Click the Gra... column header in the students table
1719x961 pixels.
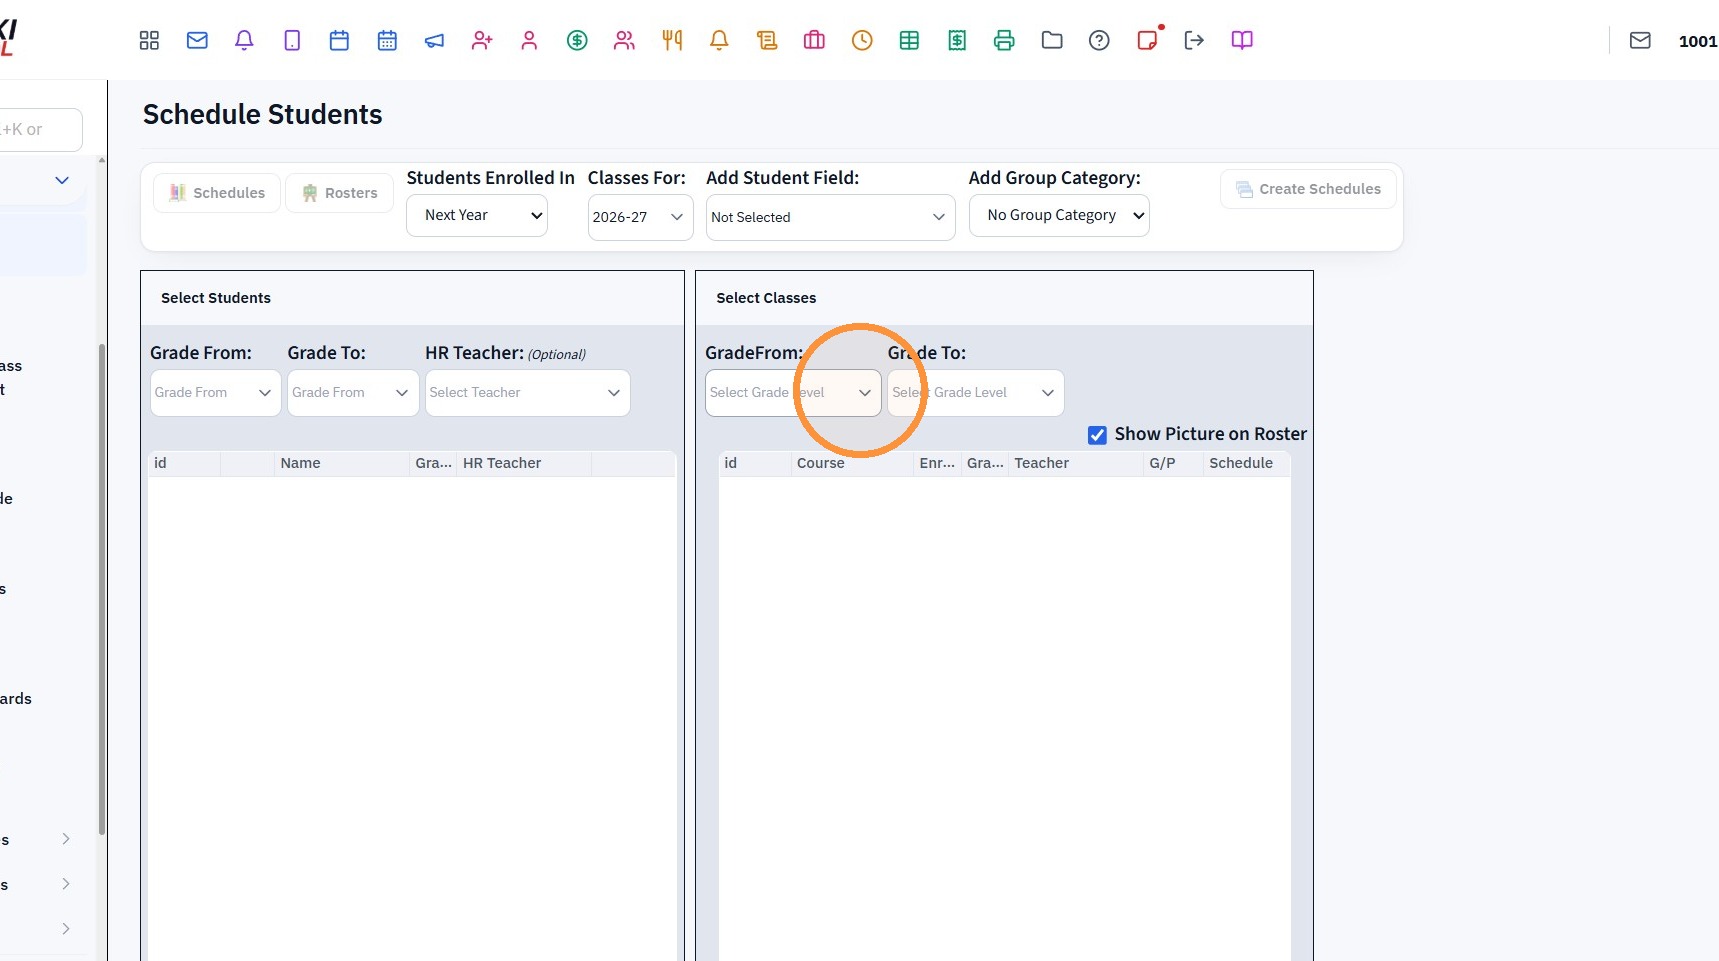tap(433, 463)
